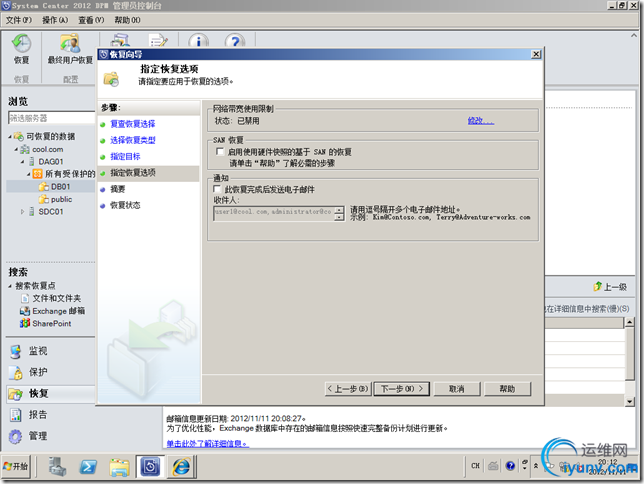Image resolution: width=644 pixels, height=484 pixels.
Task: Open the 操作(A) menu
Action: point(55,20)
